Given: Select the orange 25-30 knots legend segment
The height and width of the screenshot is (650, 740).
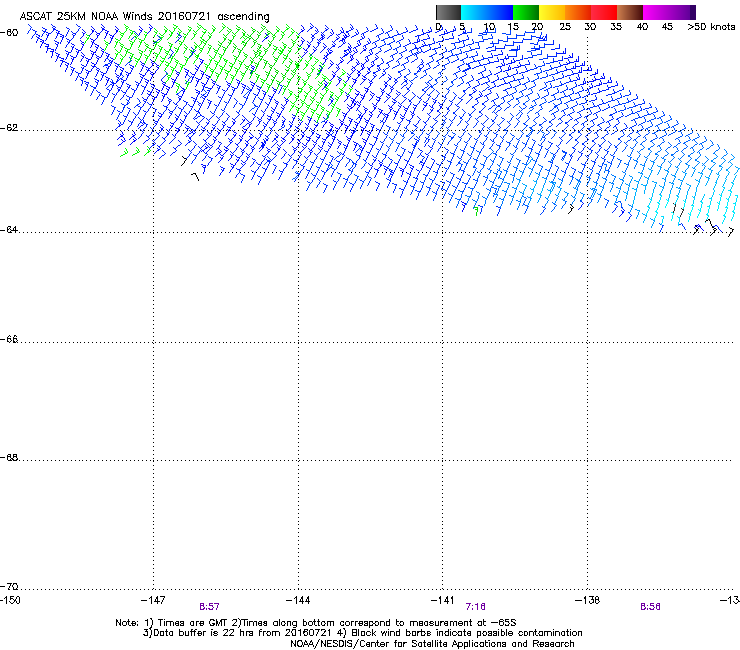Looking at the screenshot, I should [x=578, y=12].
